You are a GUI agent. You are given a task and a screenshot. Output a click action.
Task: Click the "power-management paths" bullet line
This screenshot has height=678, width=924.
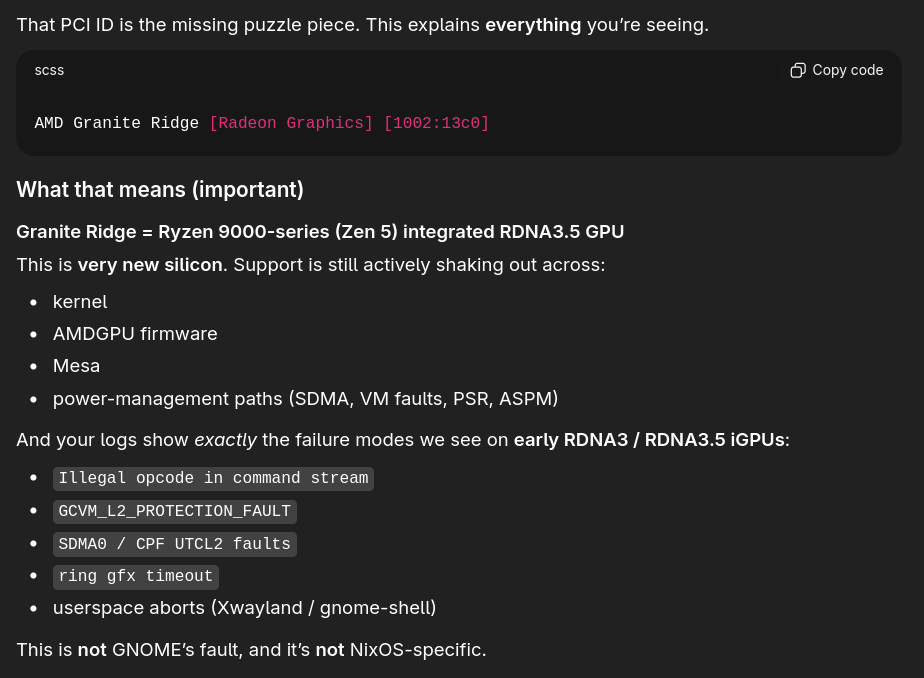pyautogui.click(x=305, y=398)
